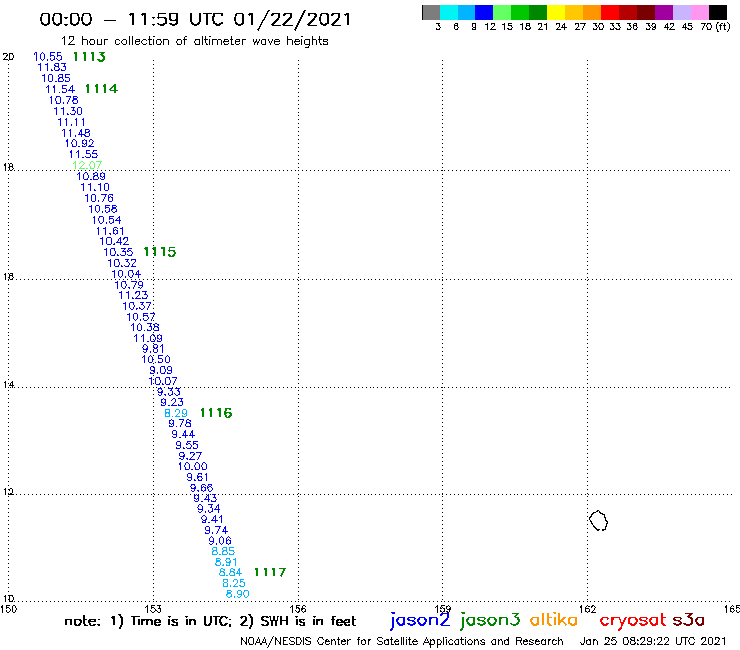Select the time marker 1115
This screenshot has height=650, width=740.
tap(160, 252)
